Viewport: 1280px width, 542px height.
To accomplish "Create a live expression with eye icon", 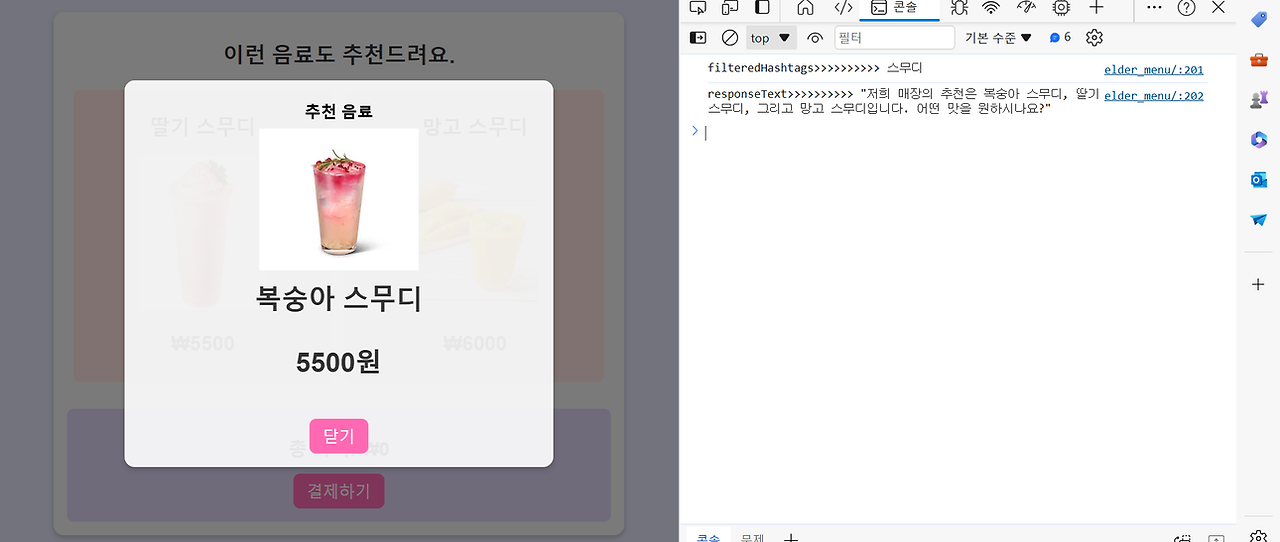I will click(x=815, y=38).
